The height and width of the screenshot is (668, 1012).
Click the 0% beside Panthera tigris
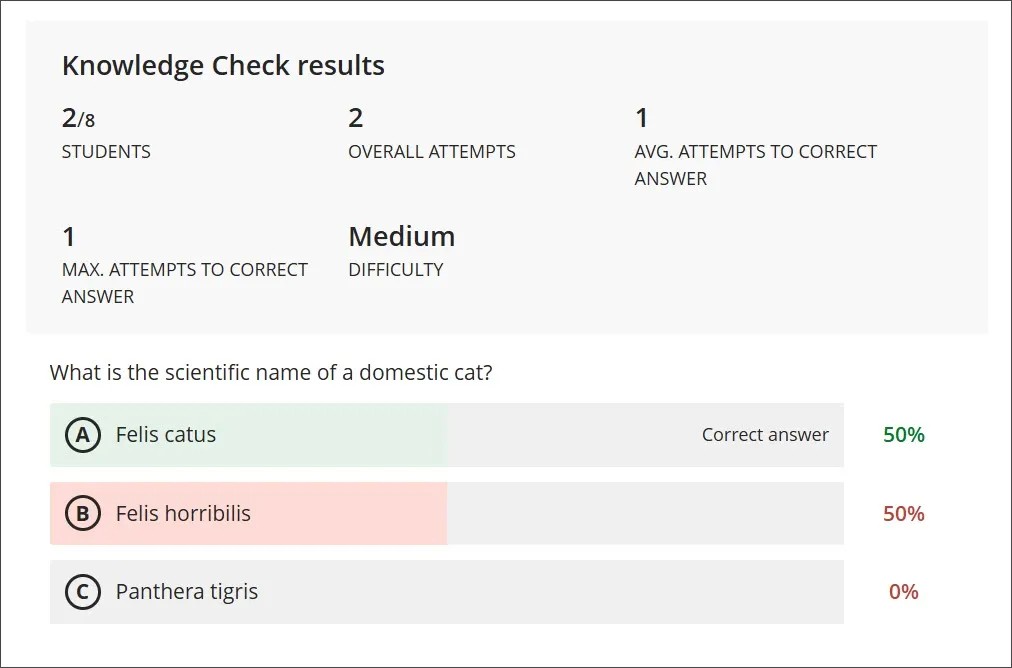pos(902,591)
